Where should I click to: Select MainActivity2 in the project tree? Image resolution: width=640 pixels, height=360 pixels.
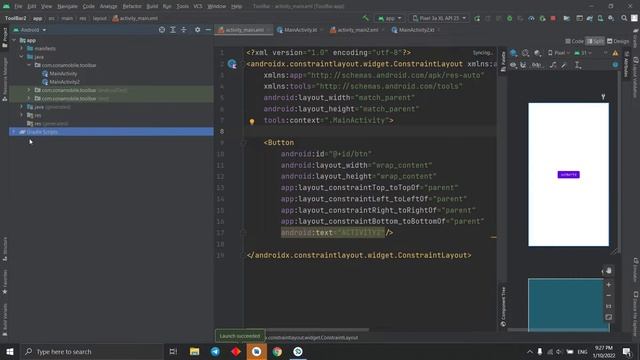pyautogui.click(x=64, y=82)
